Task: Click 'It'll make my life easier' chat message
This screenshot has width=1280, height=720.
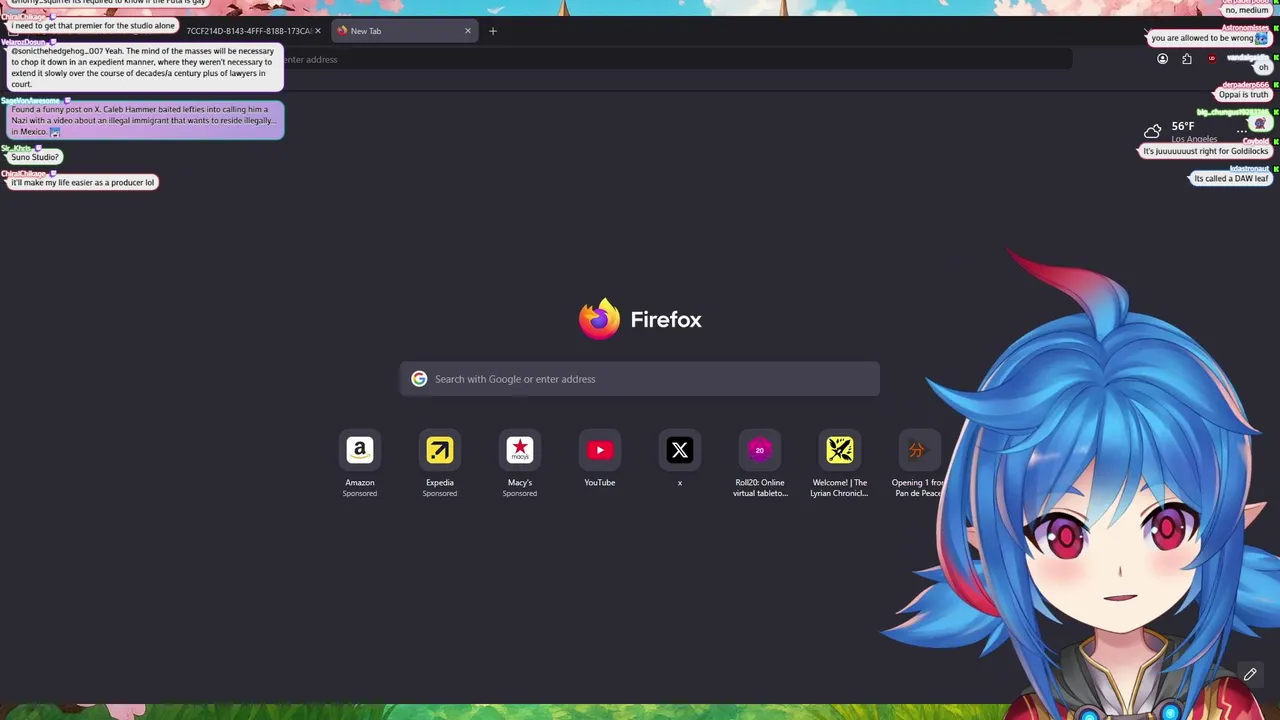Action: [83, 182]
